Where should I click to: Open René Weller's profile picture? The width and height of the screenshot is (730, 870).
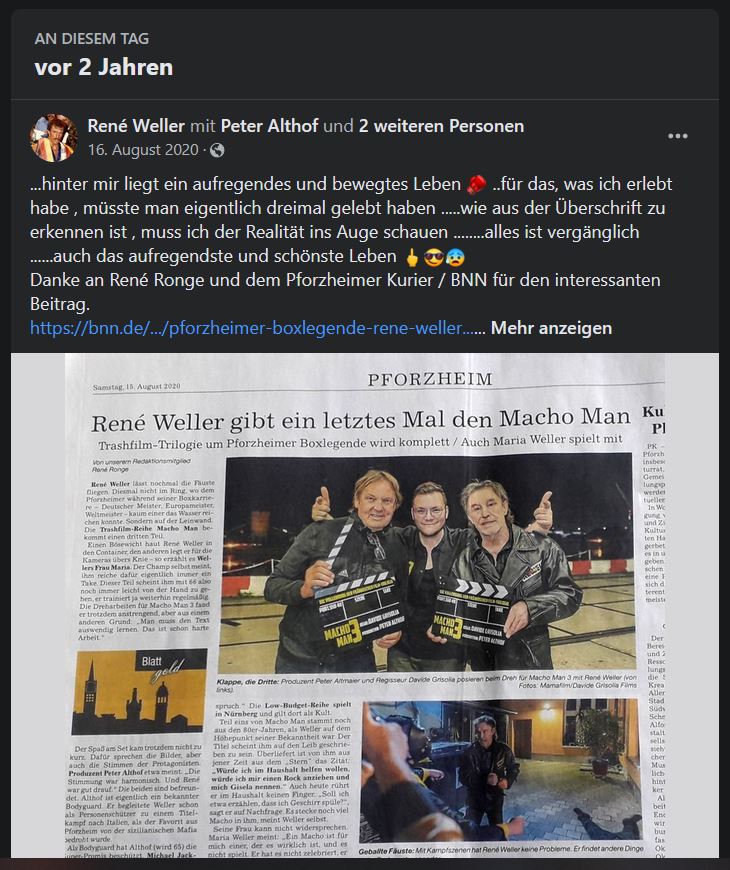click(x=53, y=138)
